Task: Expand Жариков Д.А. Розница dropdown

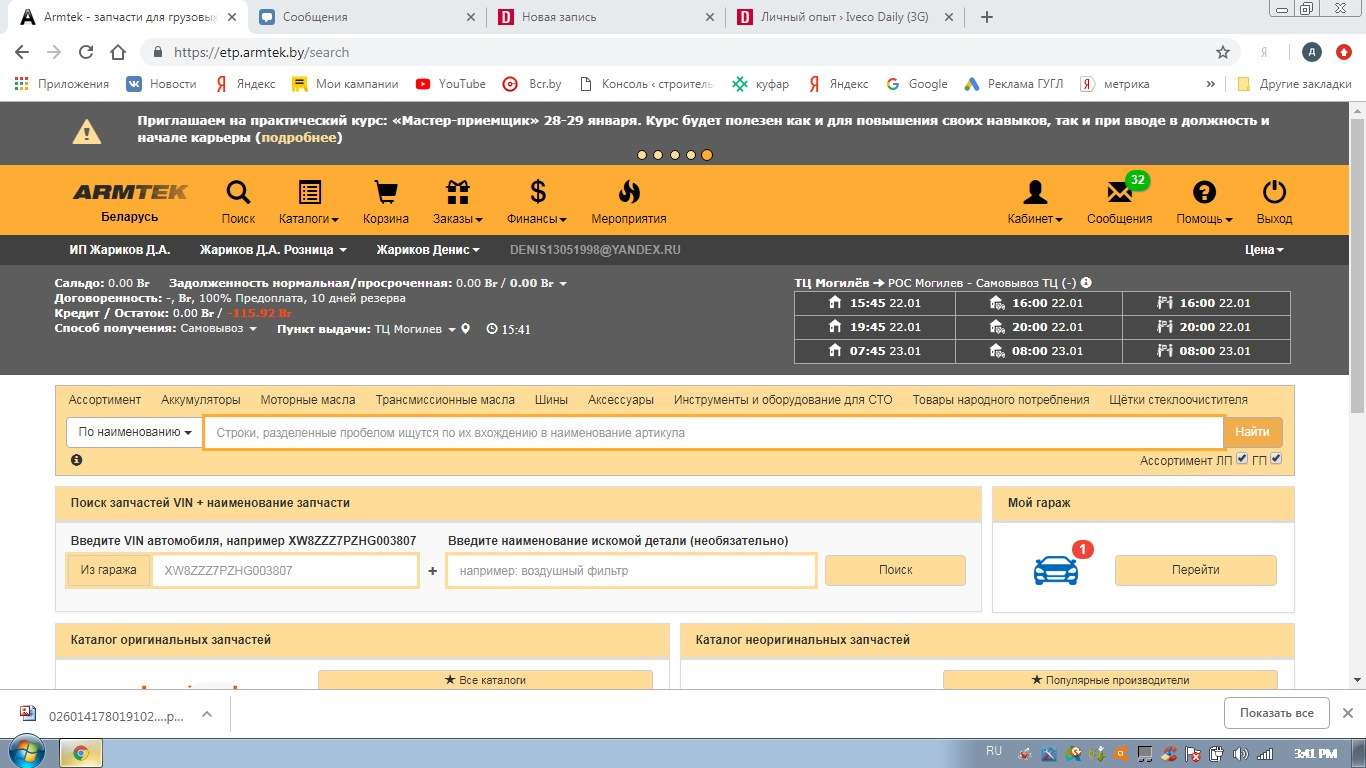Action: 273,250
